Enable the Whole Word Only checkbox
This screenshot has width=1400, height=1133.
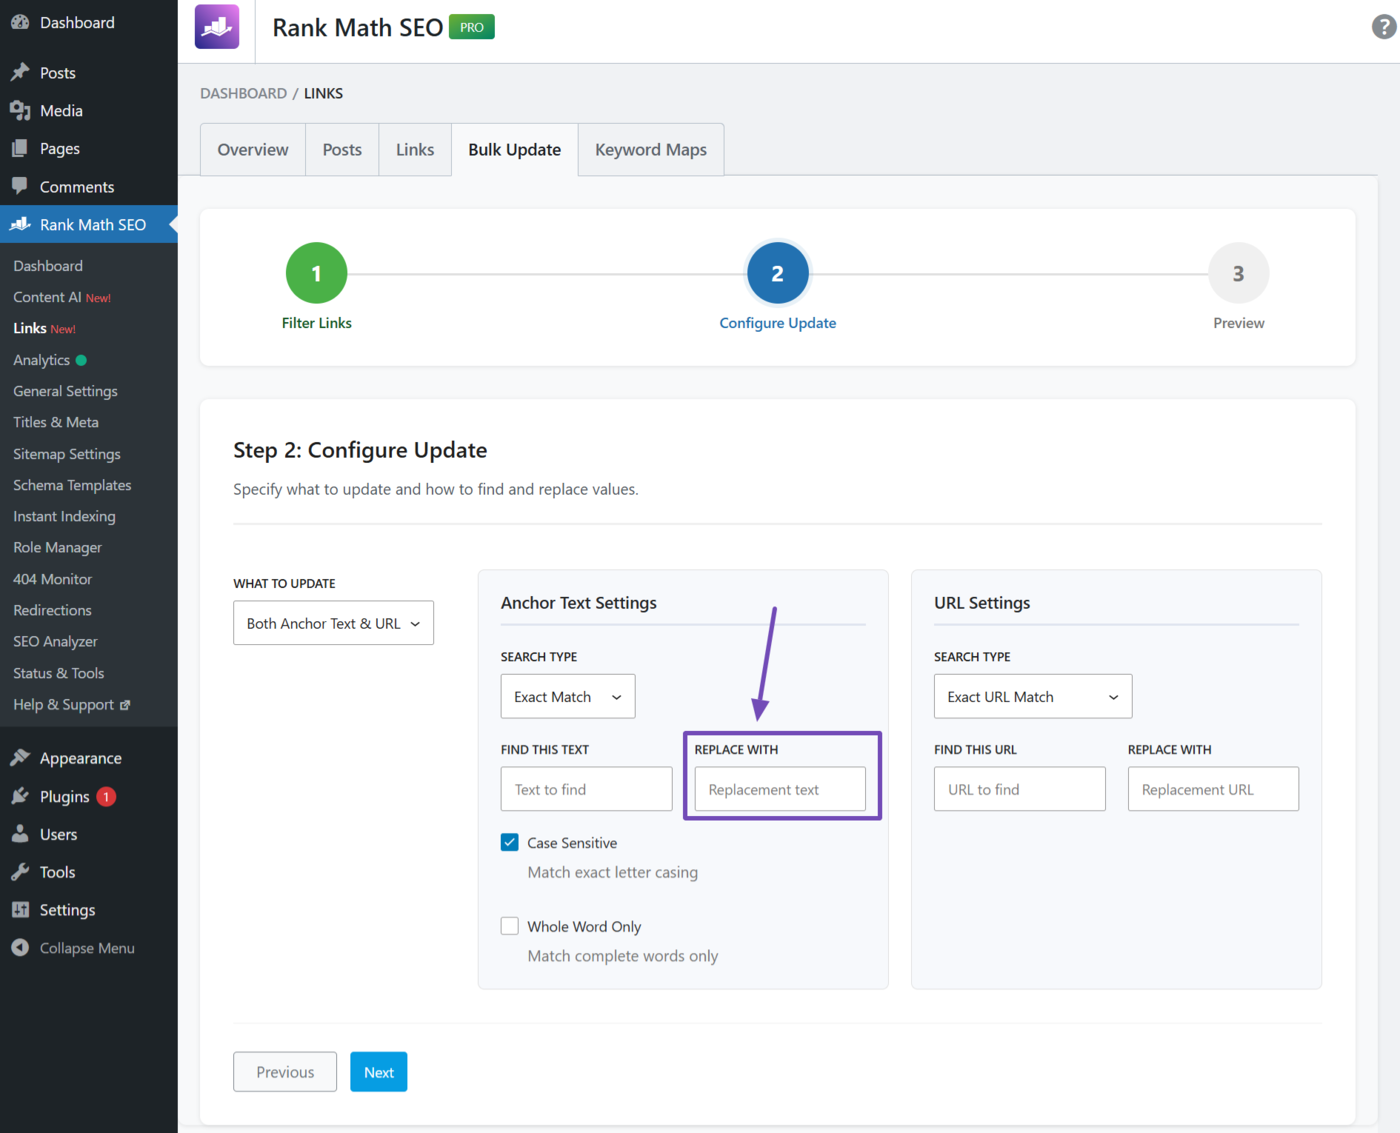510,926
